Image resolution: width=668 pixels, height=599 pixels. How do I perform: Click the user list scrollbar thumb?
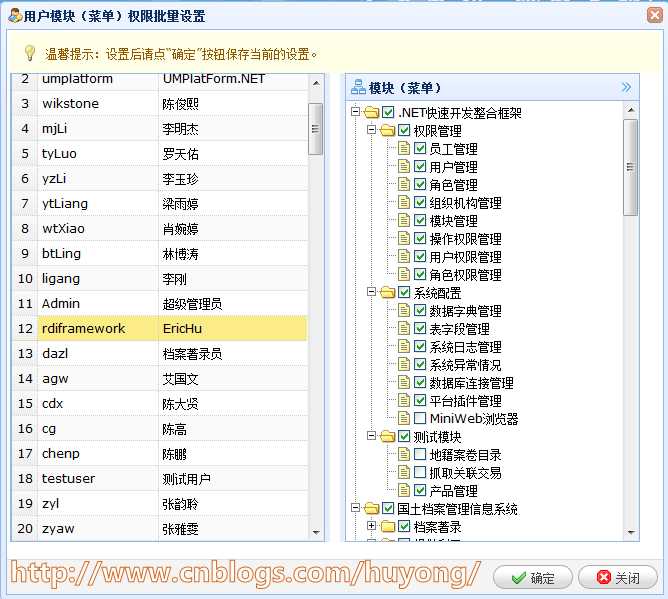[315, 129]
